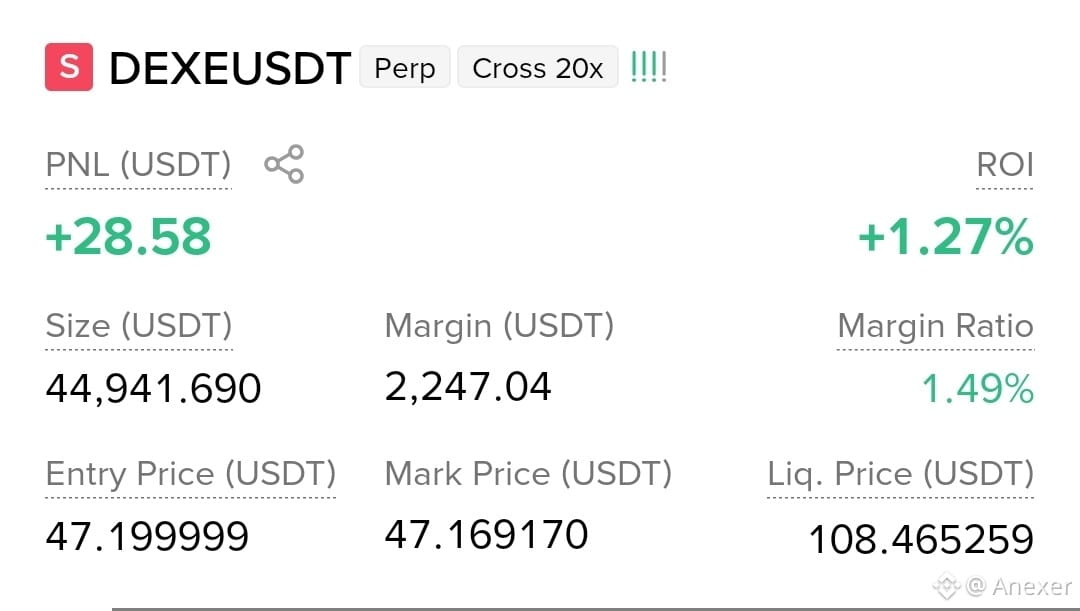This screenshot has height=611, width=1080.
Task: Open the DEXEUSDT symbol name
Action: click(230, 68)
